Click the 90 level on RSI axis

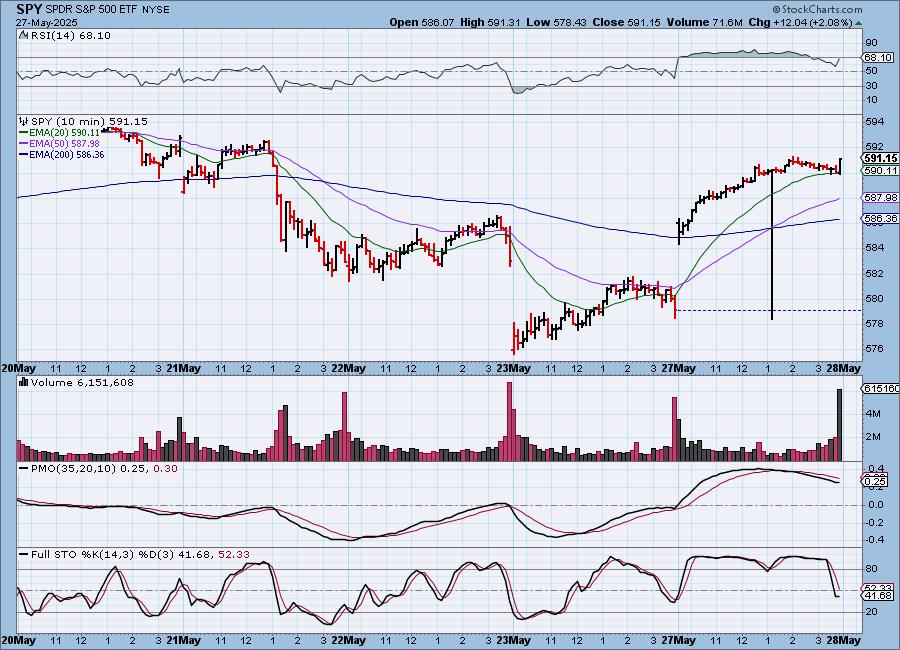point(871,42)
